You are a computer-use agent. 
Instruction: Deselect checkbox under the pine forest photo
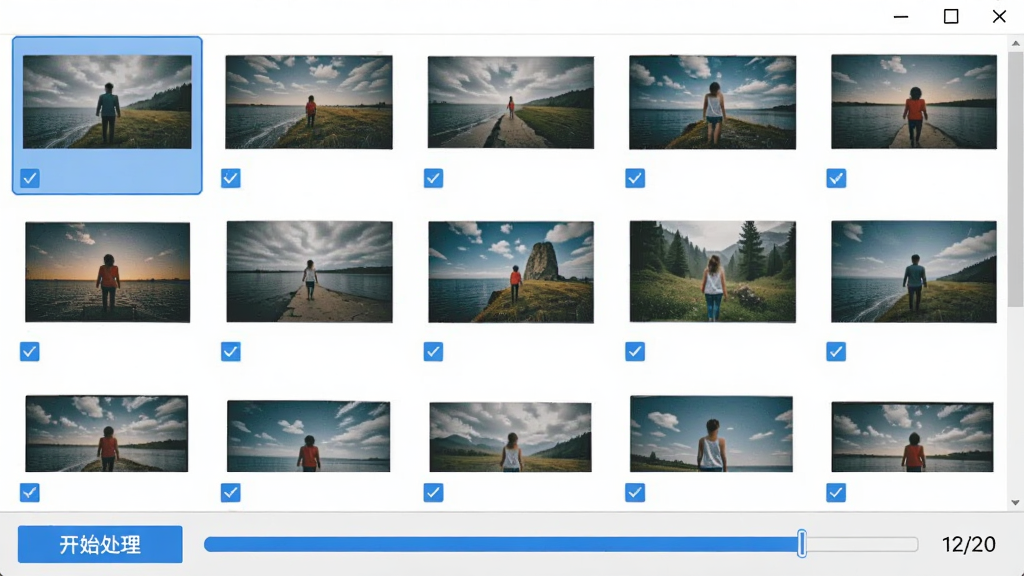(x=635, y=352)
